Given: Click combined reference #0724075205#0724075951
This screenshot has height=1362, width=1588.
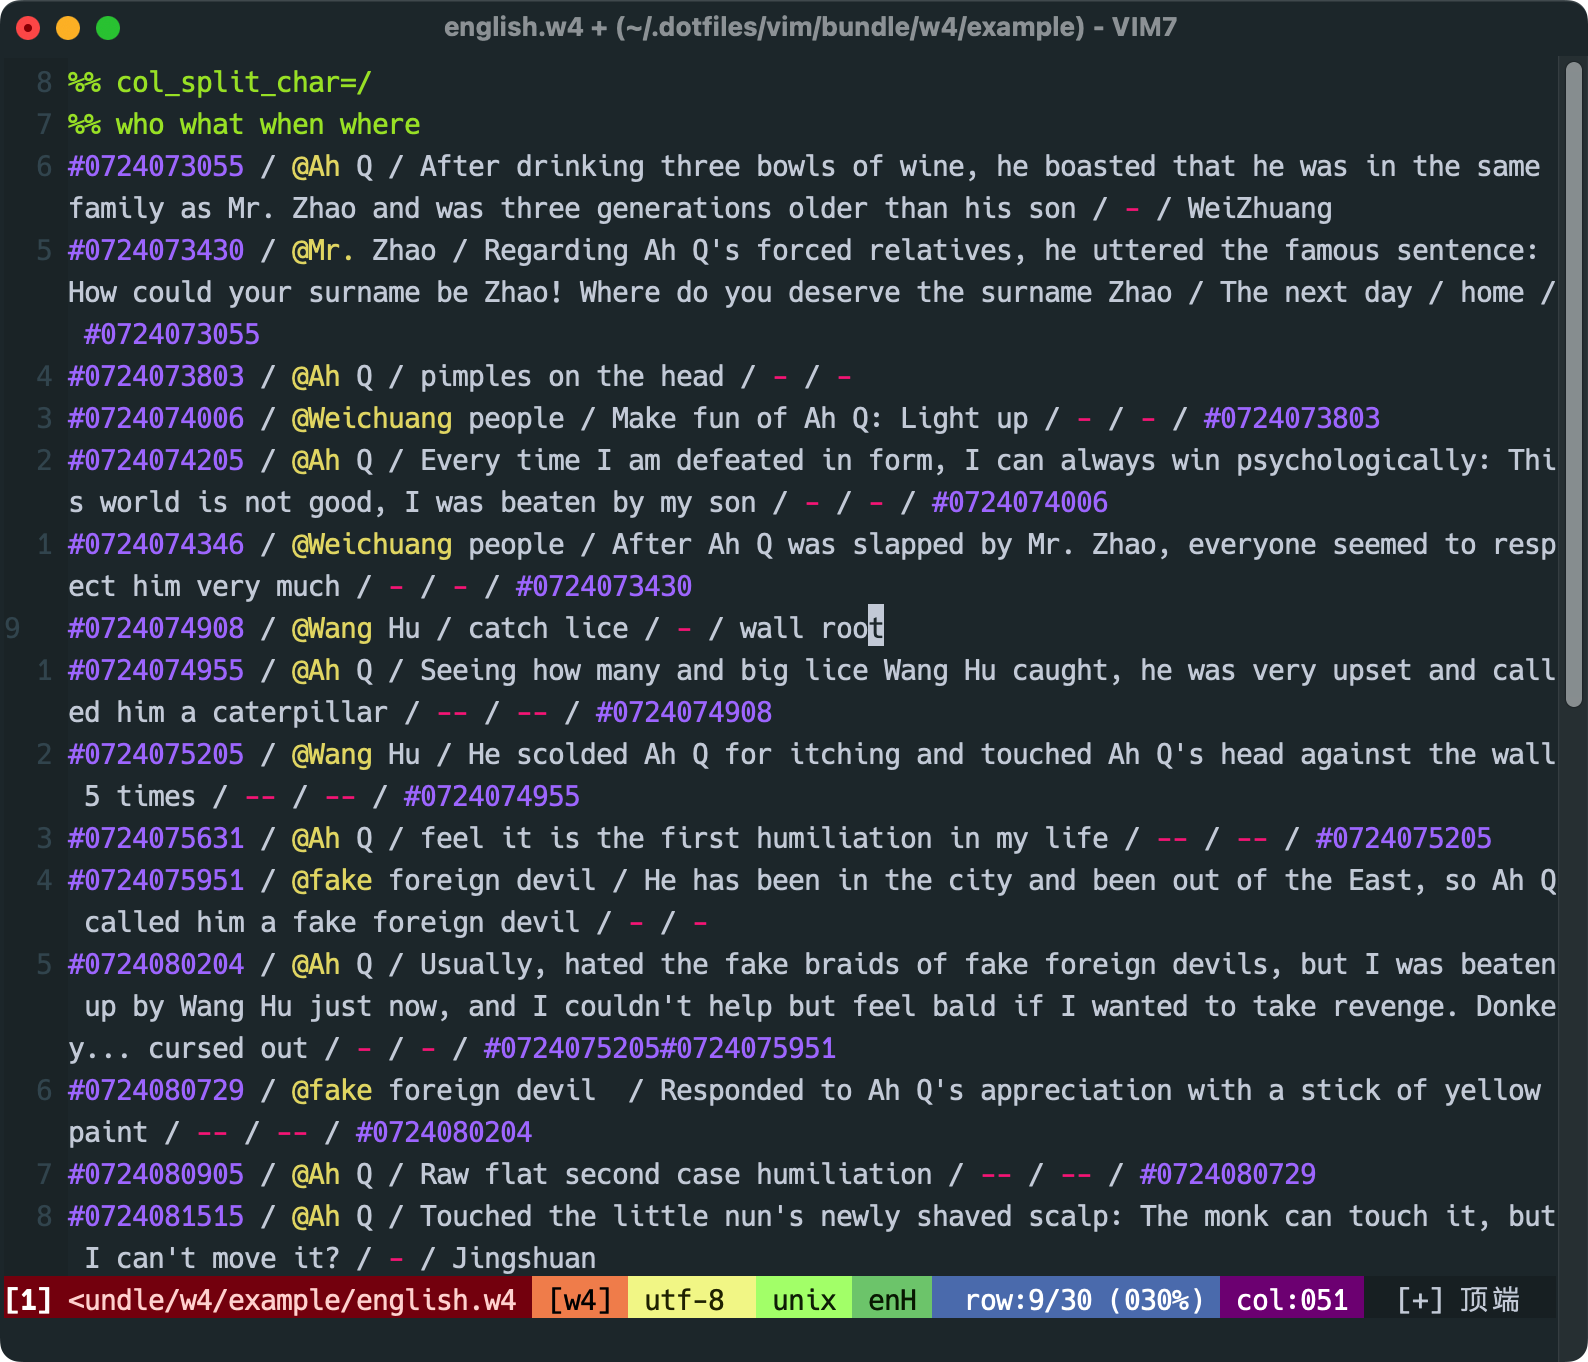Looking at the screenshot, I should tap(660, 1048).
